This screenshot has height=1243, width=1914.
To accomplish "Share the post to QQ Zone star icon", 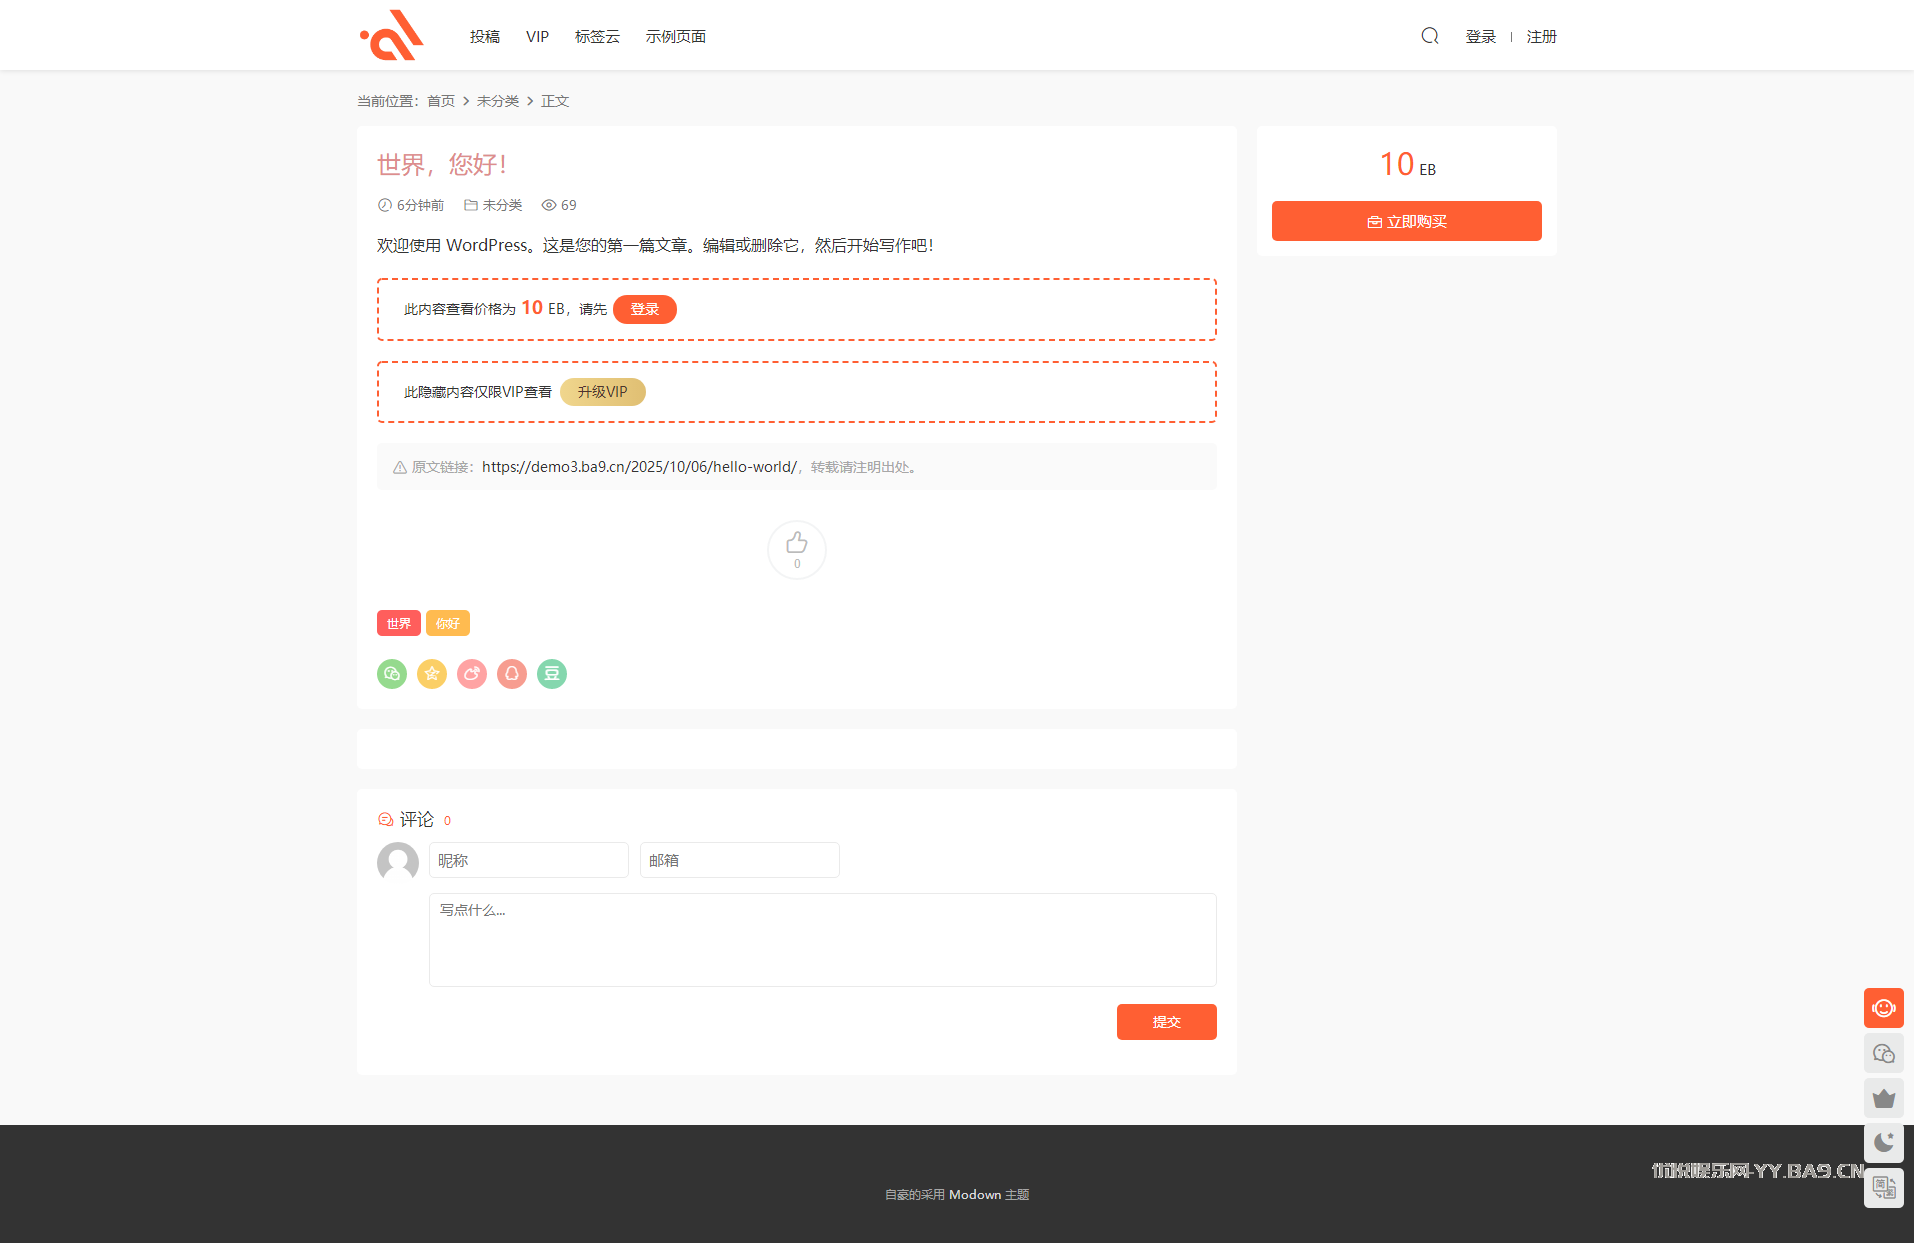I will pyautogui.click(x=432, y=674).
